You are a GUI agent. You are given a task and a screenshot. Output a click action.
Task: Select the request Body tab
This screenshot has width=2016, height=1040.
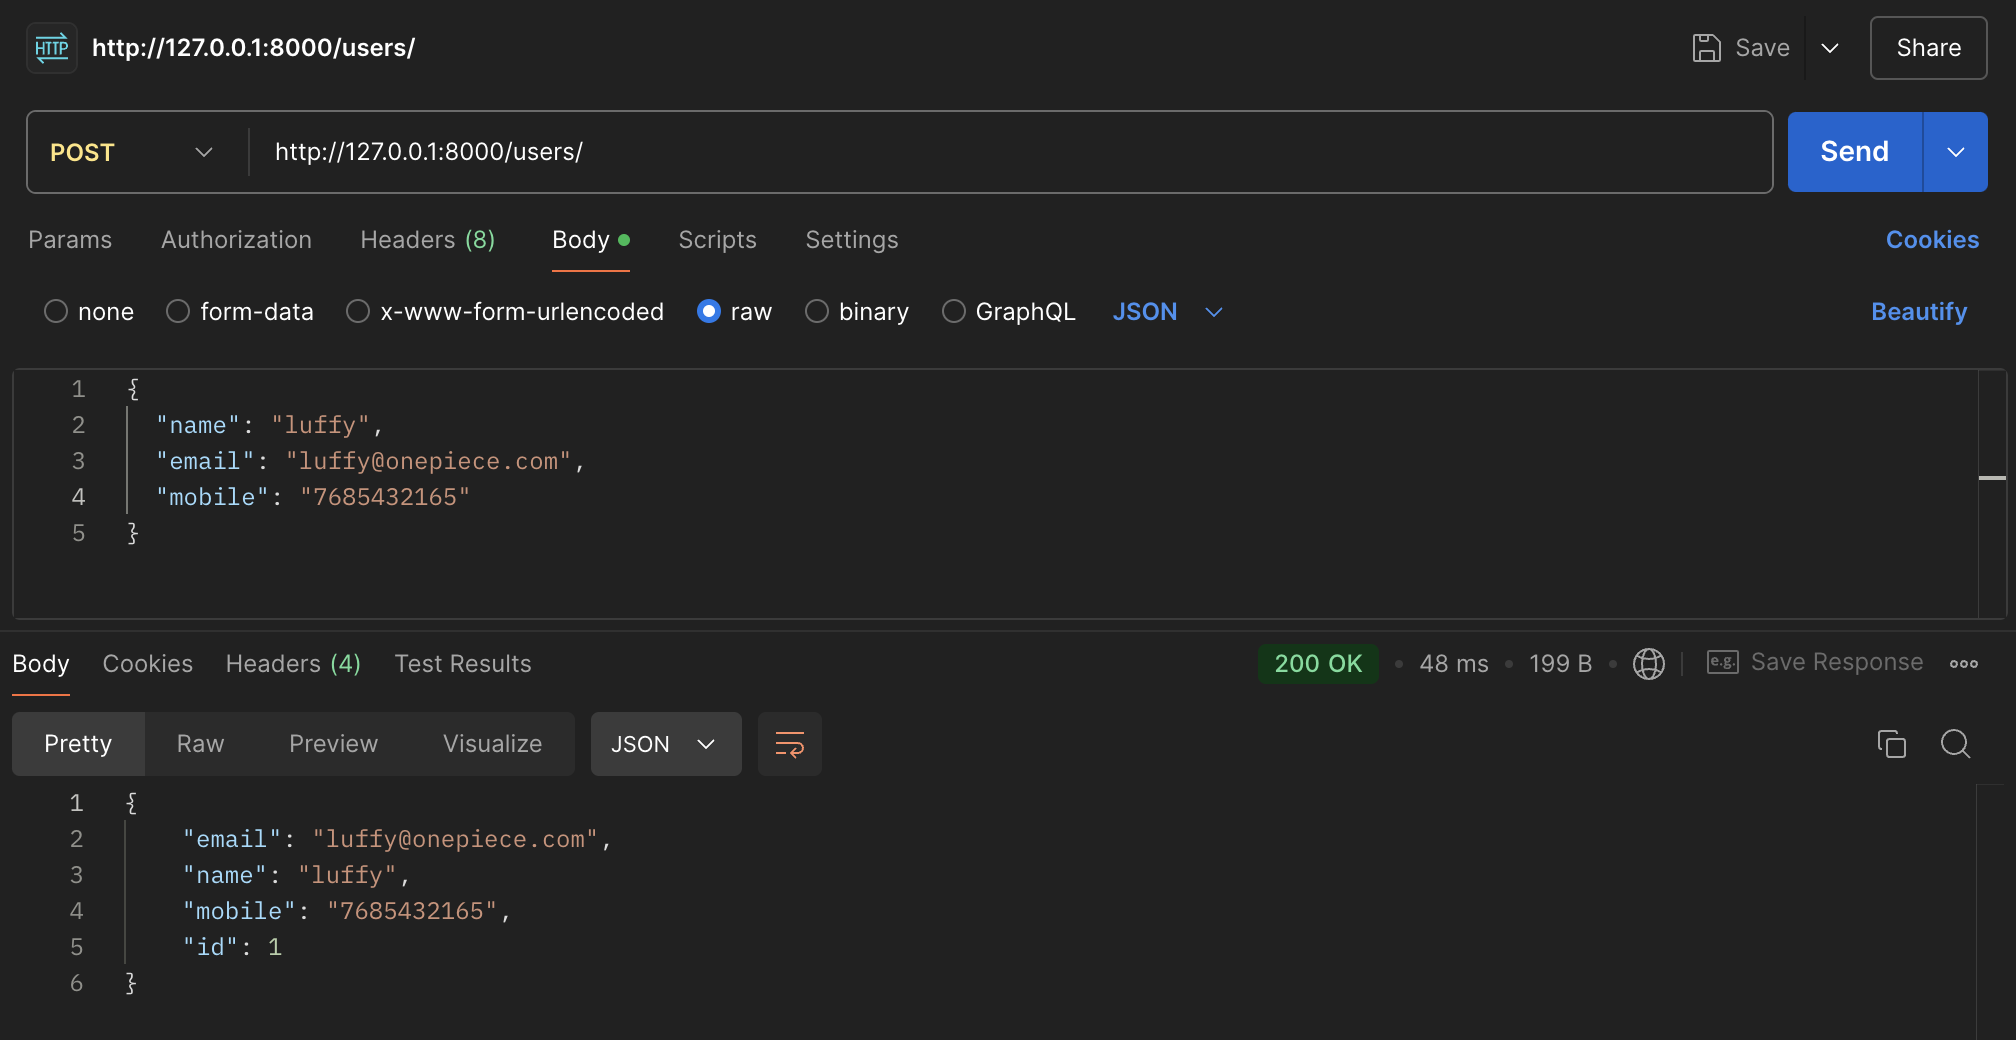[x=591, y=240]
